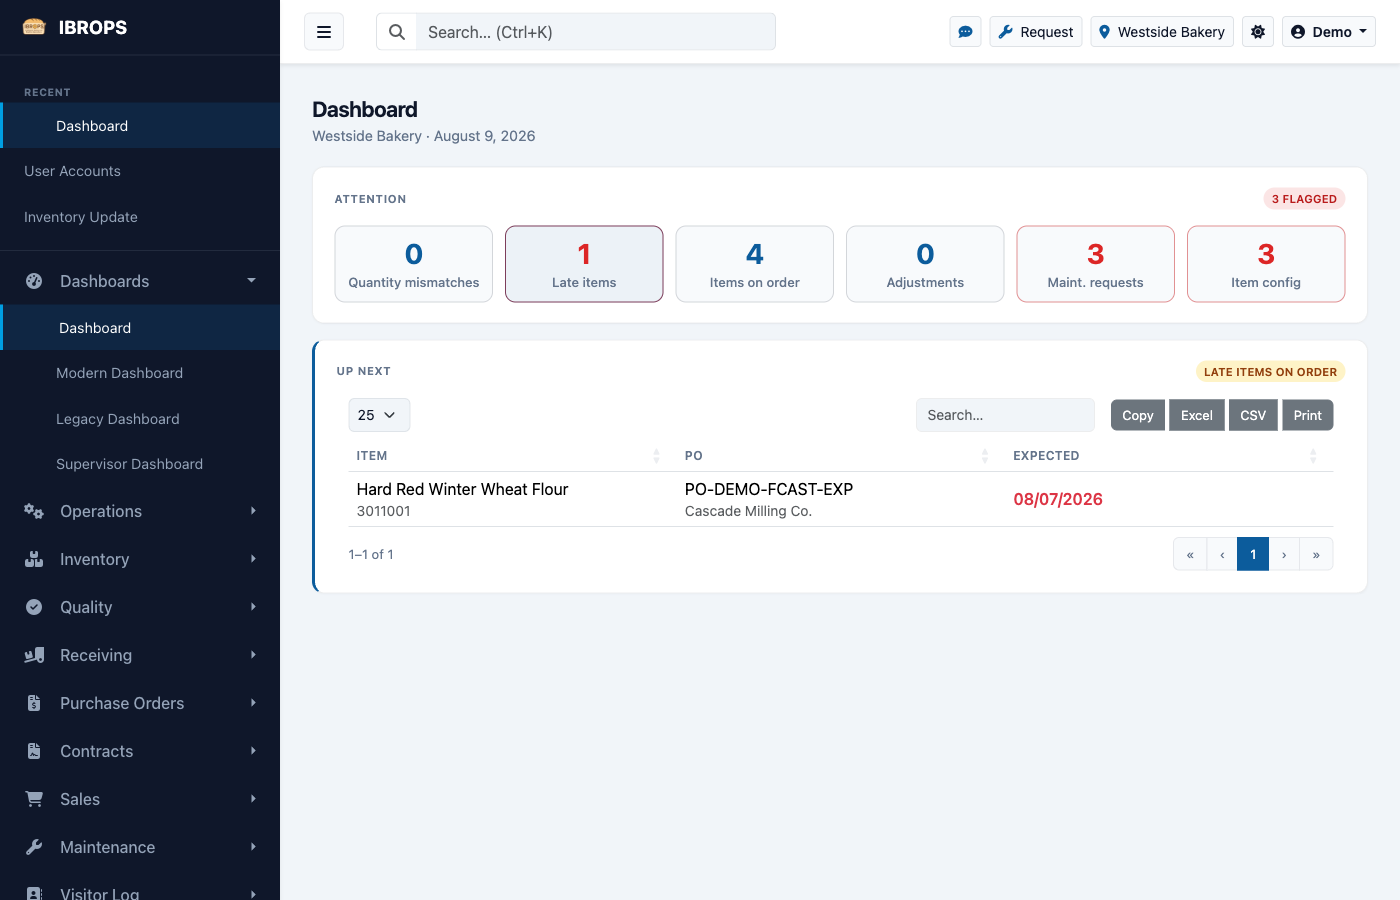This screenshot has width=1400, height=900.
Task: Click the Maintenance wrench icon
Action: click(34, 847)
